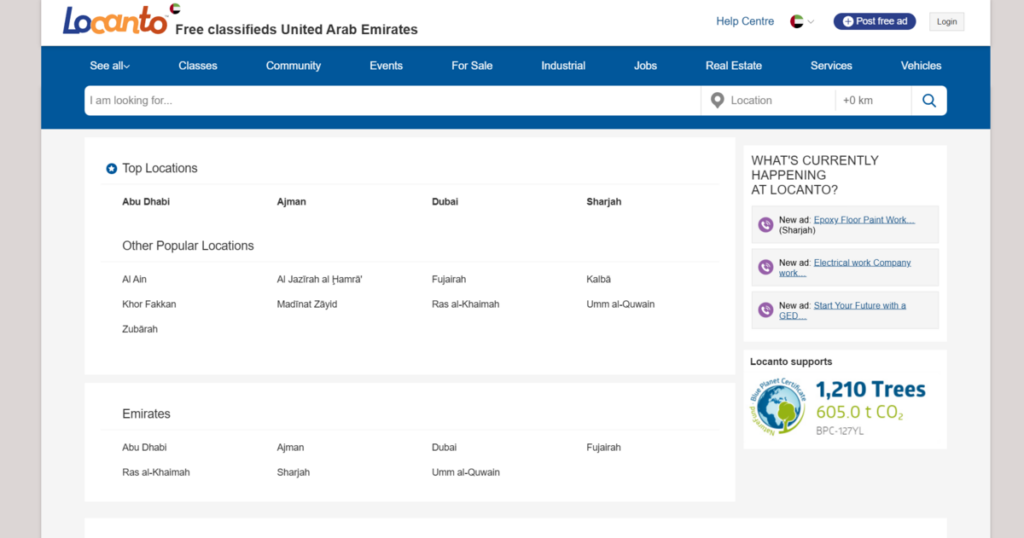Screen dimensions: 1024x538
Task: Open Ras al-Khaimah under Other Popular Locations
Action: (x=465, y=304)
